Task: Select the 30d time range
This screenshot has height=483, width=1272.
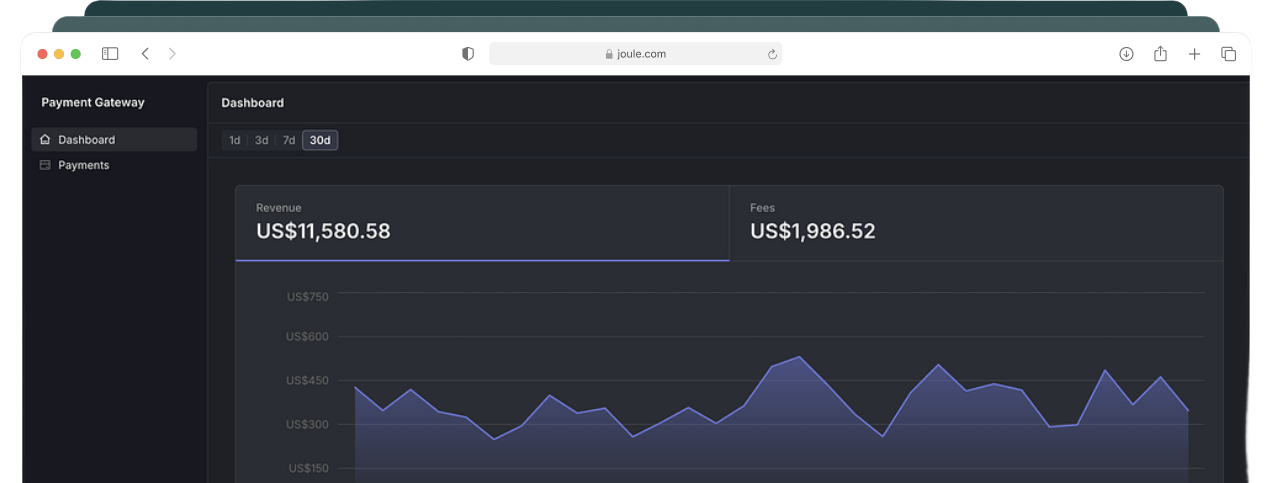Action: (x=320, y=140)
